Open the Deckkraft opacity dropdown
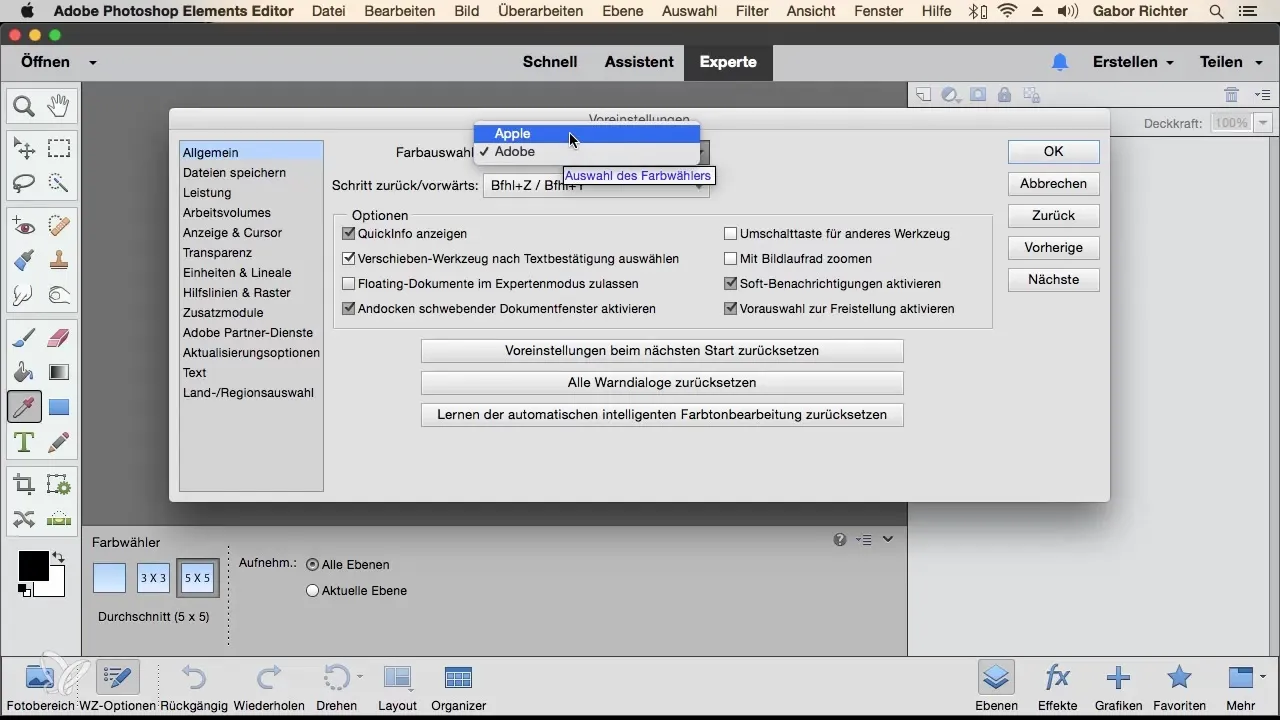Screen dimensions: 1280x720 point(1263,124)
